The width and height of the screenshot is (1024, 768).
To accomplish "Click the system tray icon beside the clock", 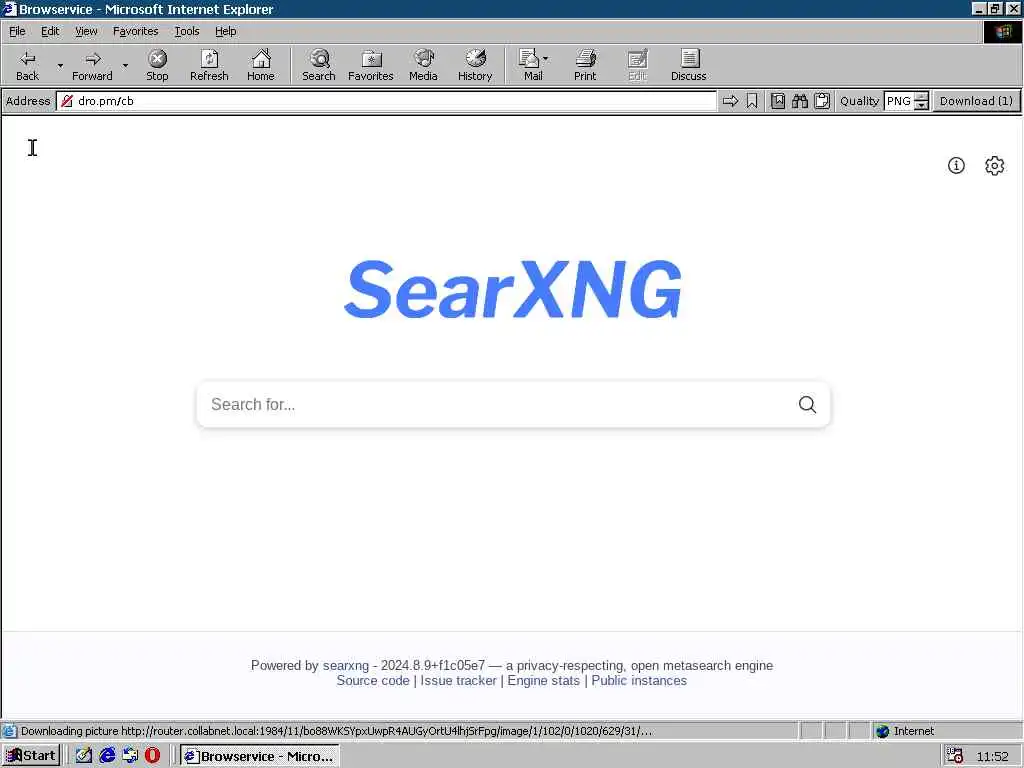I will click(954, 756).
